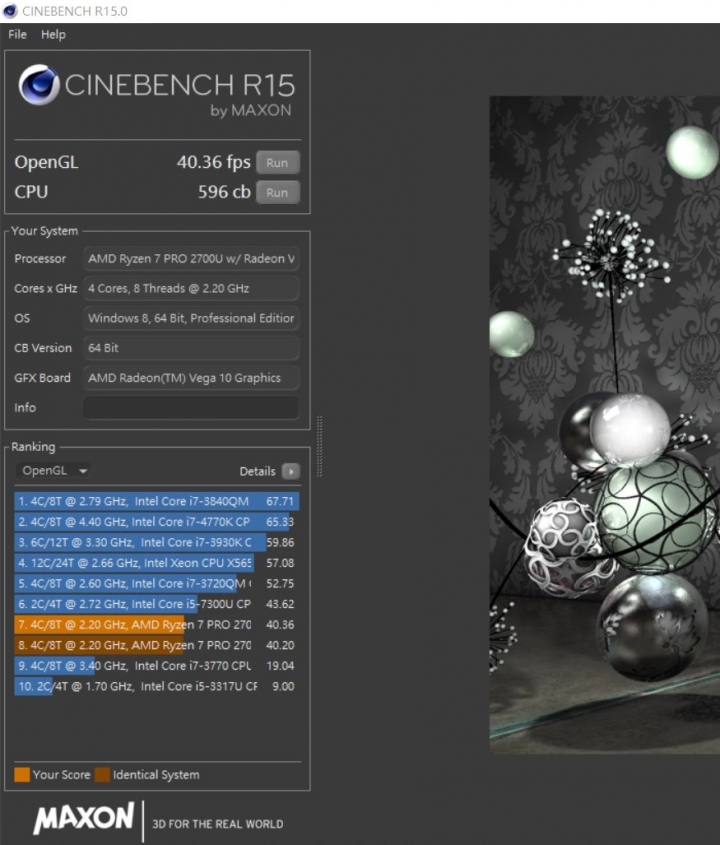Click the MAXON logo at bottom
This screenshot has height=845, width=720.
point(84,818)
